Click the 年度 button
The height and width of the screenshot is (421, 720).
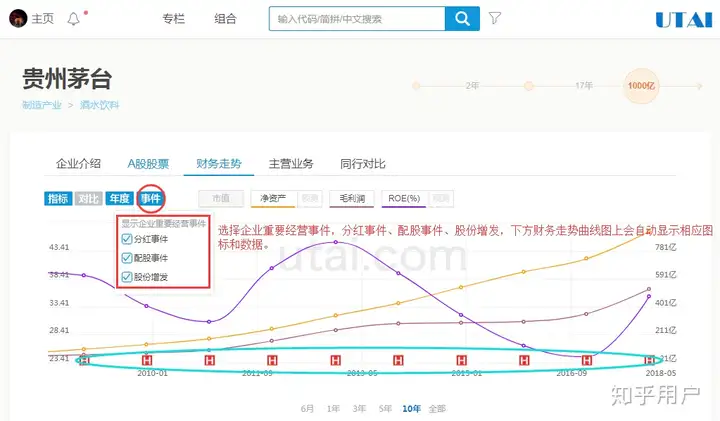pos(119,198)
